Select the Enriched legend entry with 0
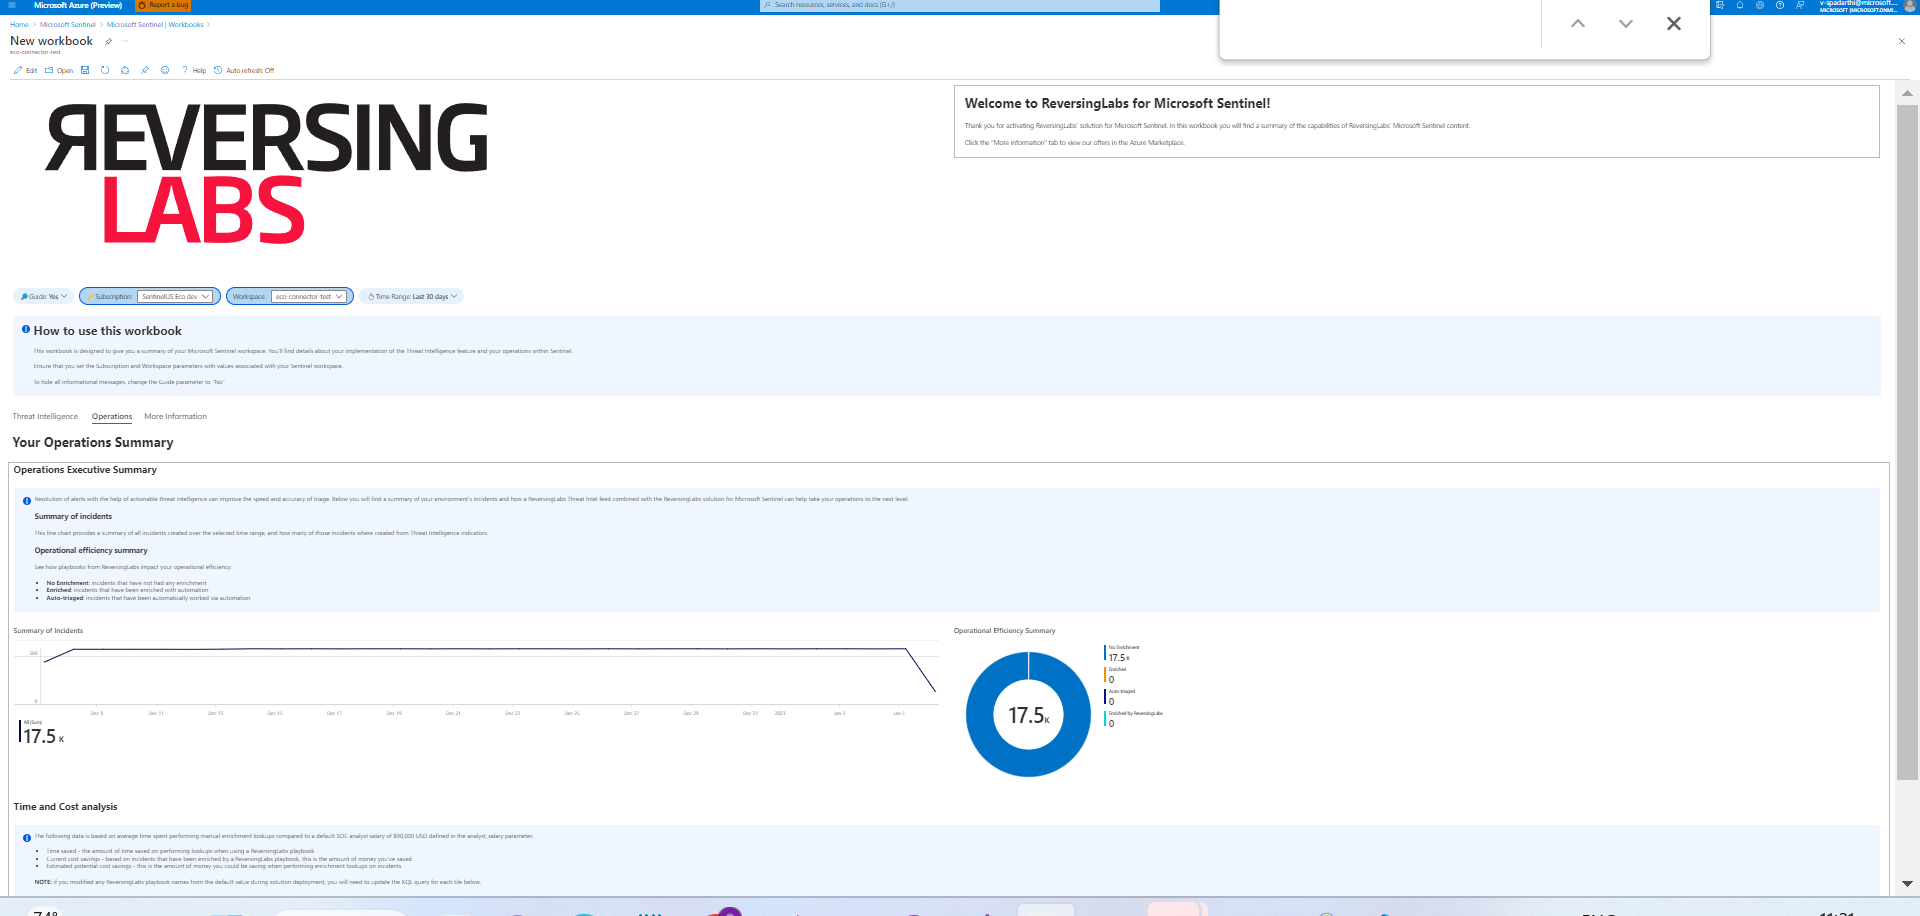Screen dimensions: 1920x916 pos(1116,675)
